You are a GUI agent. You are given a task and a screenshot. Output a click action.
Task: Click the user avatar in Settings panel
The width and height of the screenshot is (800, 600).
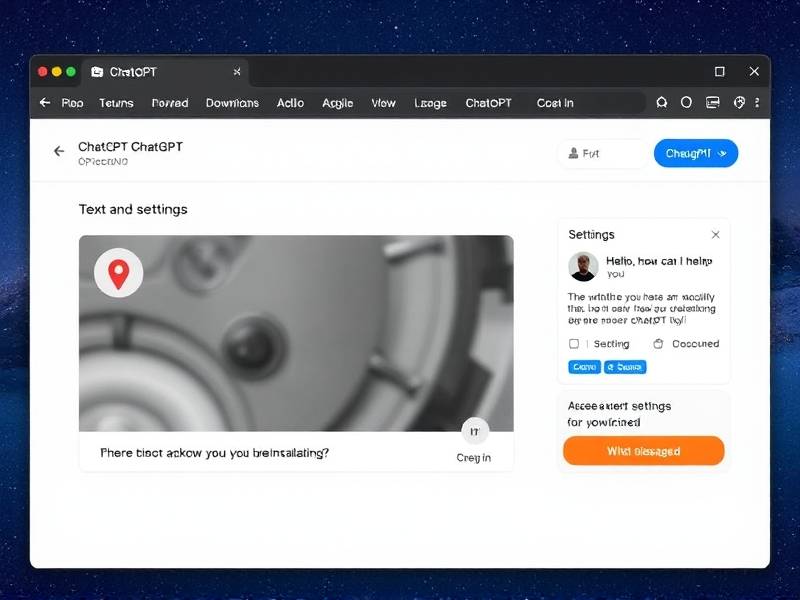click(x=583, y=266)
